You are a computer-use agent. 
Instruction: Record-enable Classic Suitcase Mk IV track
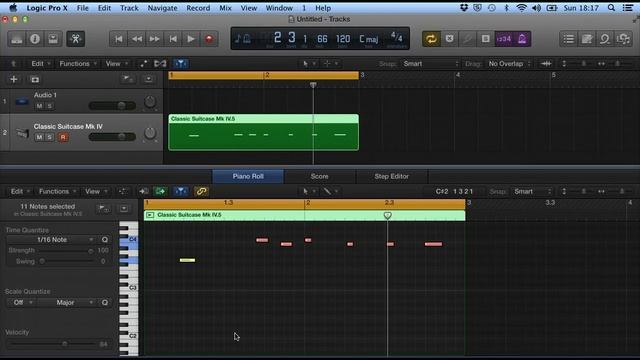63,137
